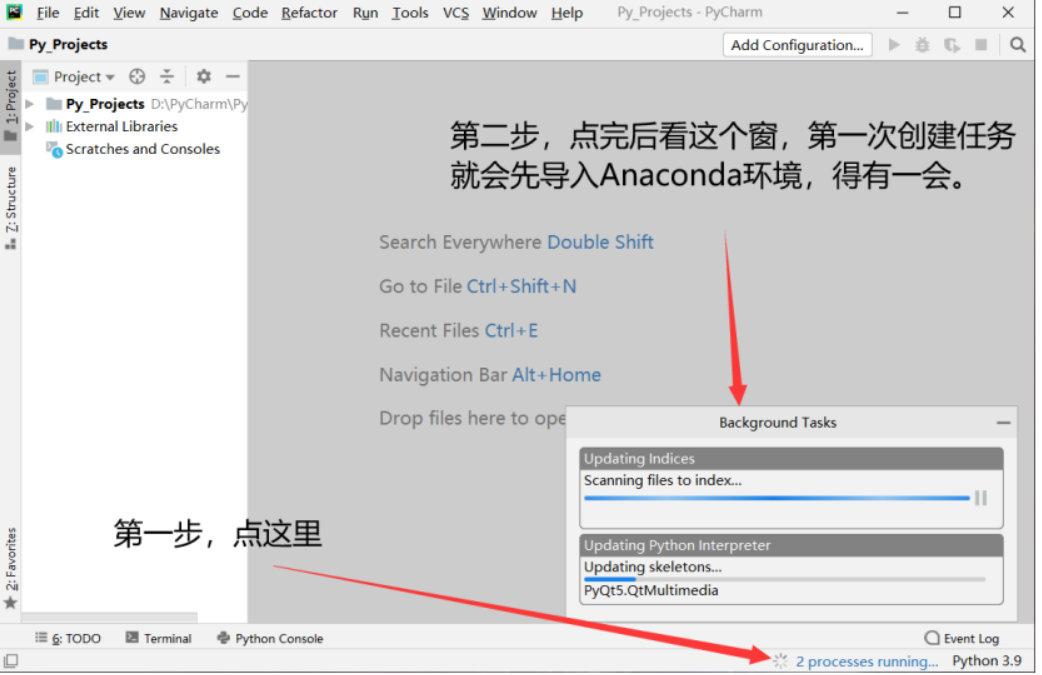
Task: Click the Scanning files to index text
Action: (663, 480)
